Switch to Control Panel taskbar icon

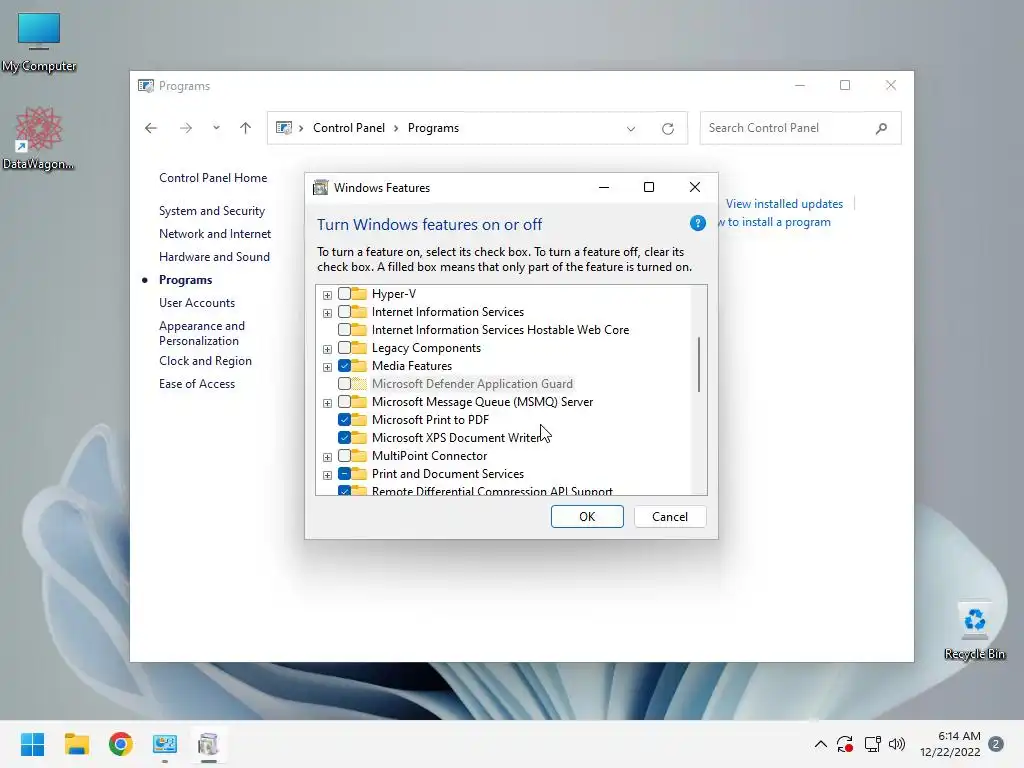[165, 744]
